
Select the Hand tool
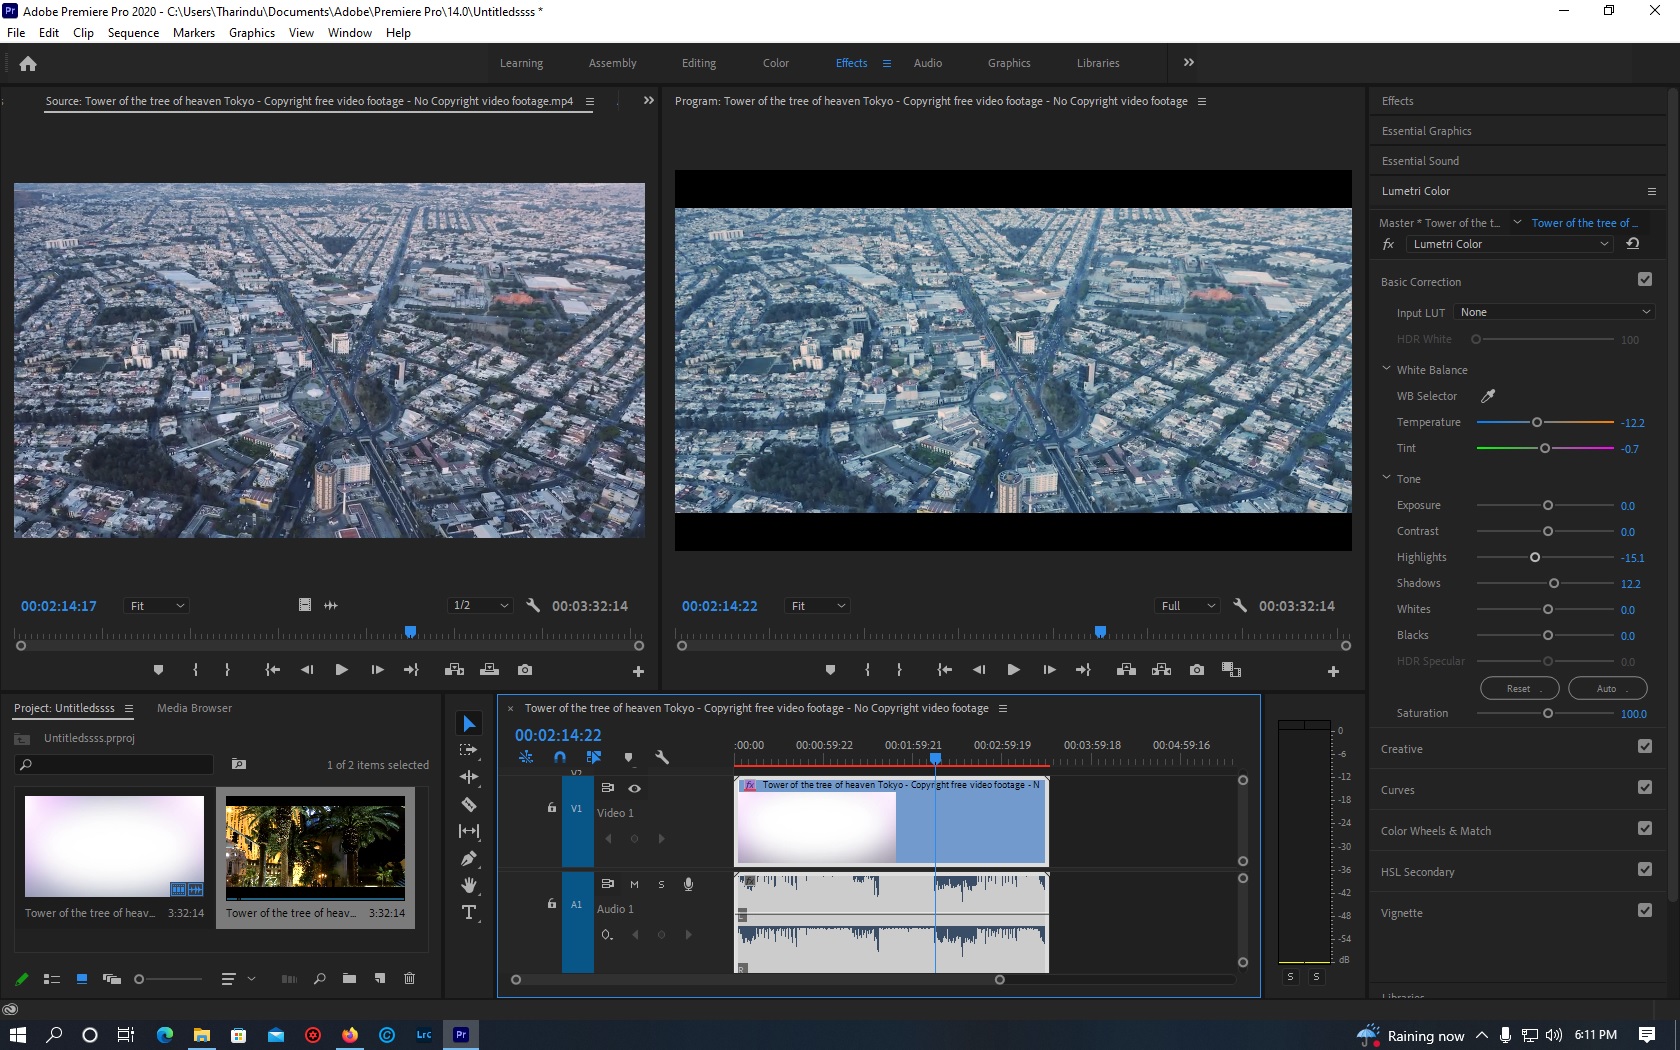[470, 885]
